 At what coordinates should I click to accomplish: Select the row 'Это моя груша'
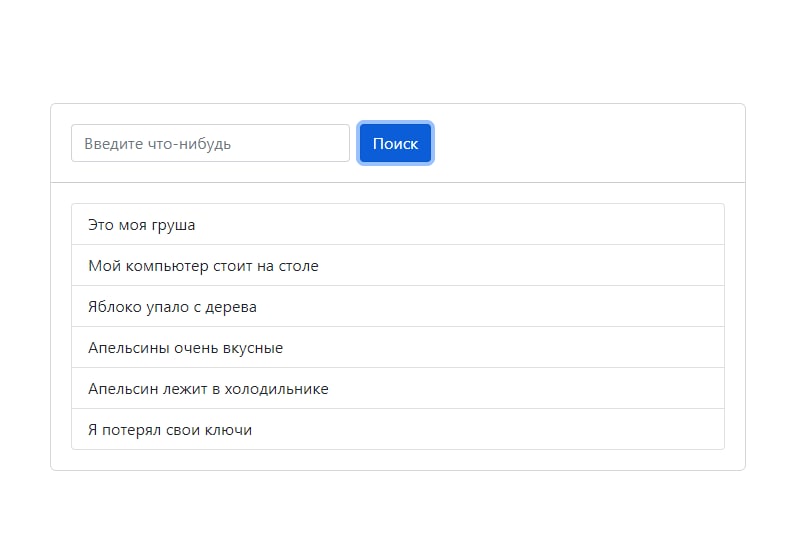398,224
